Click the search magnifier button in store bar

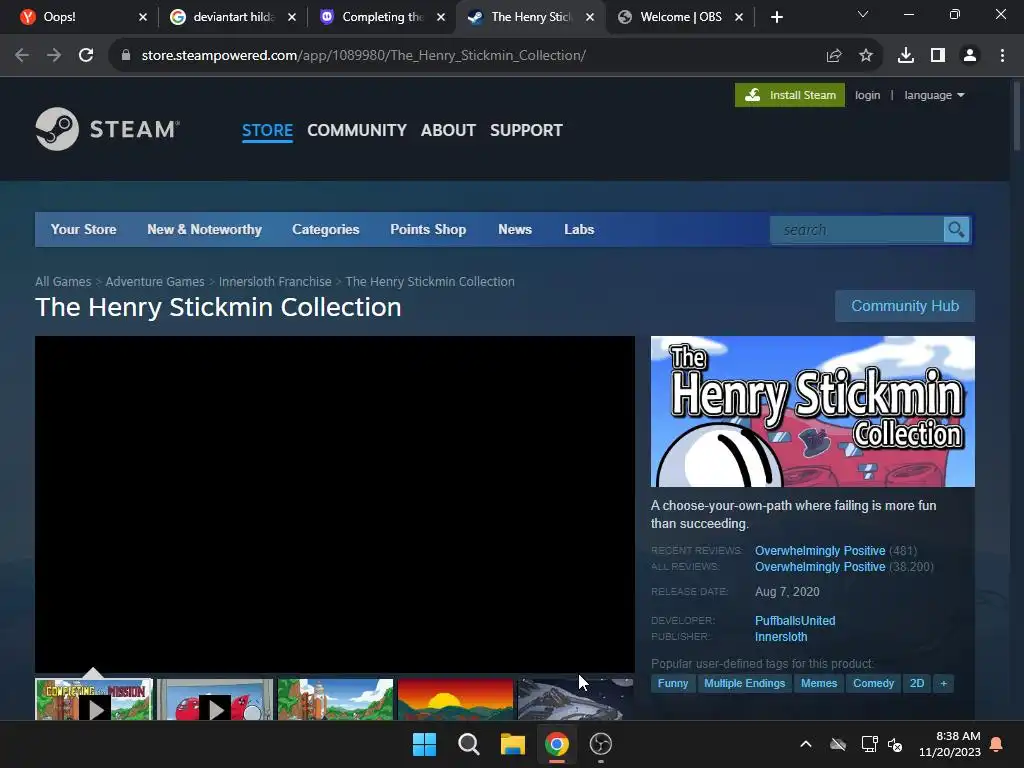[956, 230]
